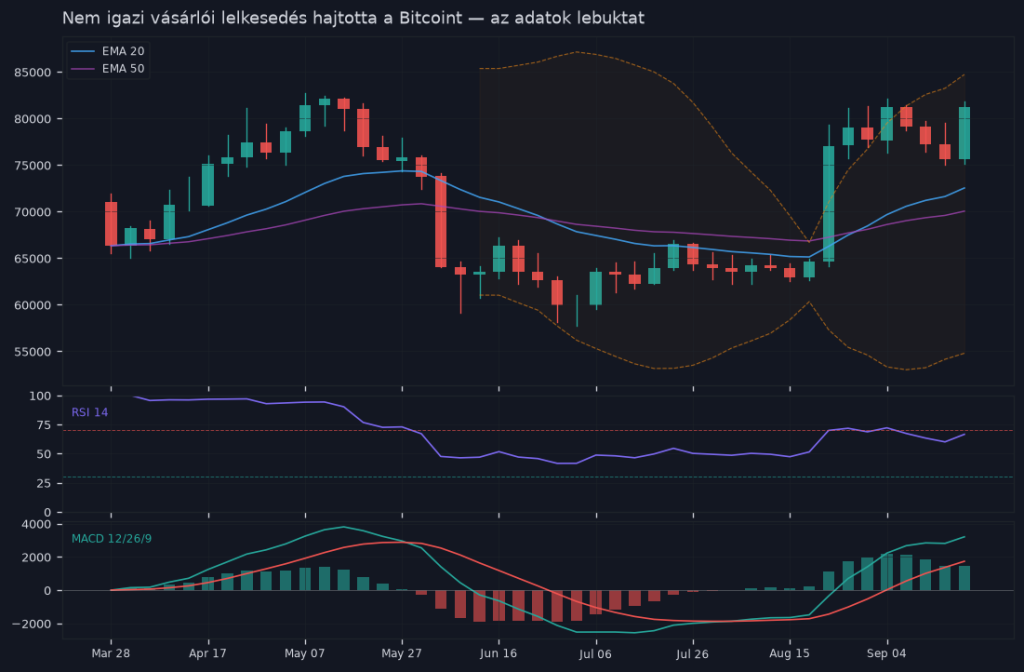Click the RSI axis label 75
1024x672 pixels.
pos(44,425)
